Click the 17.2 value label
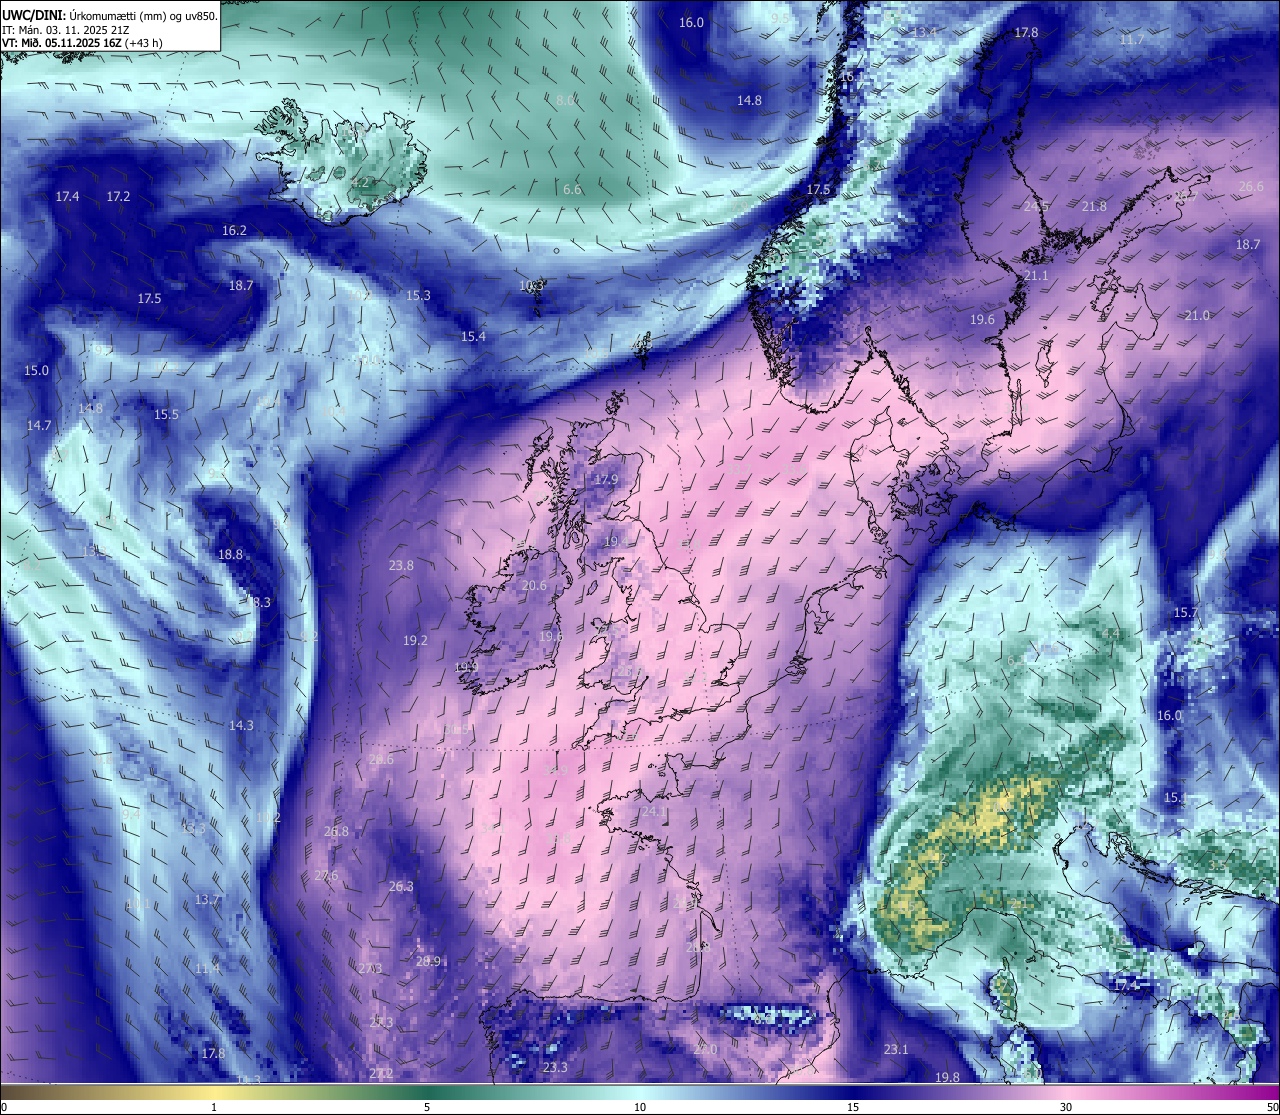The width and height of the screenshot is (1280, 1115). [x=118, y=196]
